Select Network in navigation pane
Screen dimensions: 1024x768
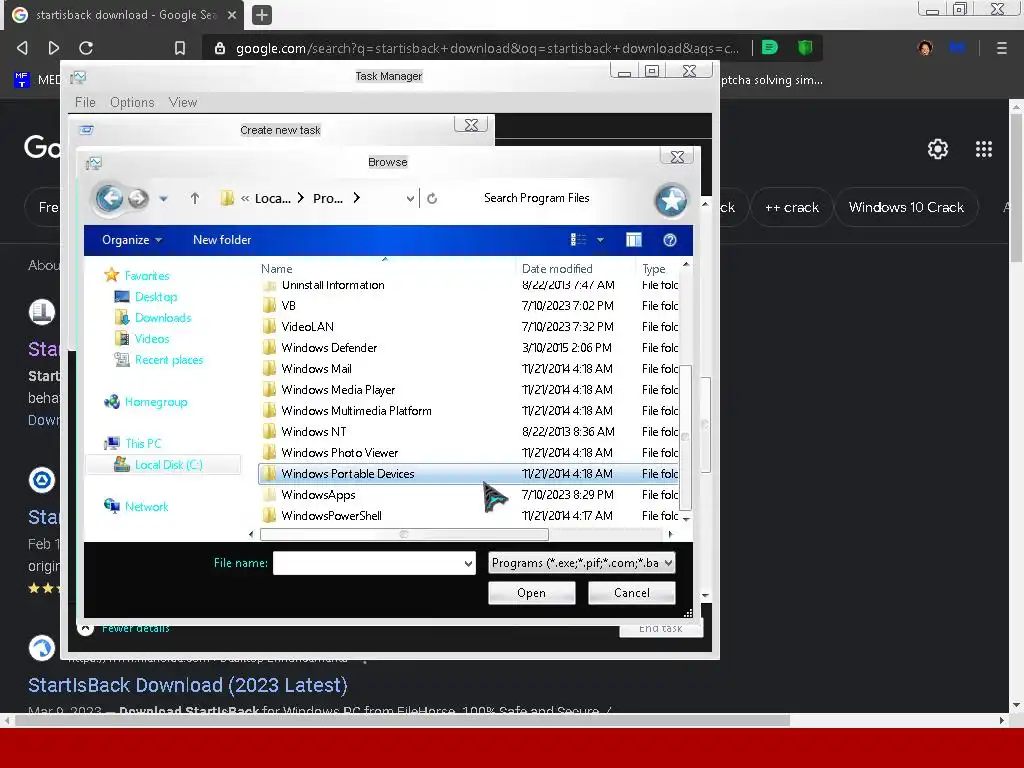pos(136,506)
